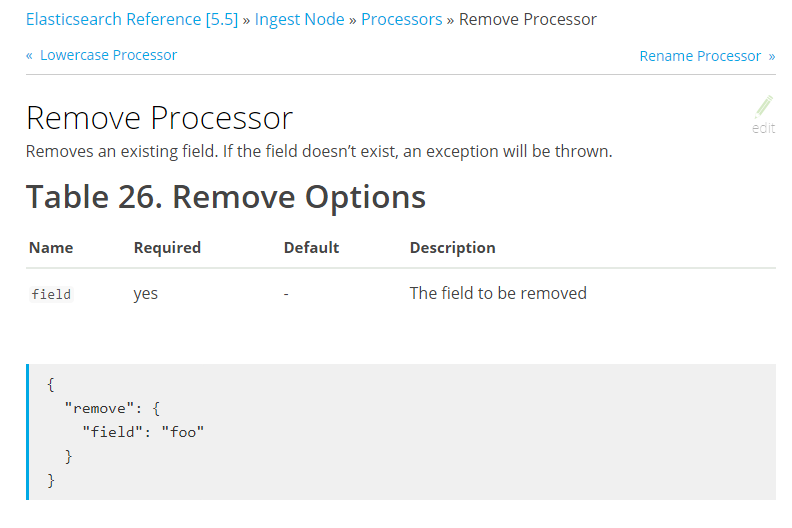
Task: Click the "Removes an existing field" paragraph
Action: (x=318, y=152)
